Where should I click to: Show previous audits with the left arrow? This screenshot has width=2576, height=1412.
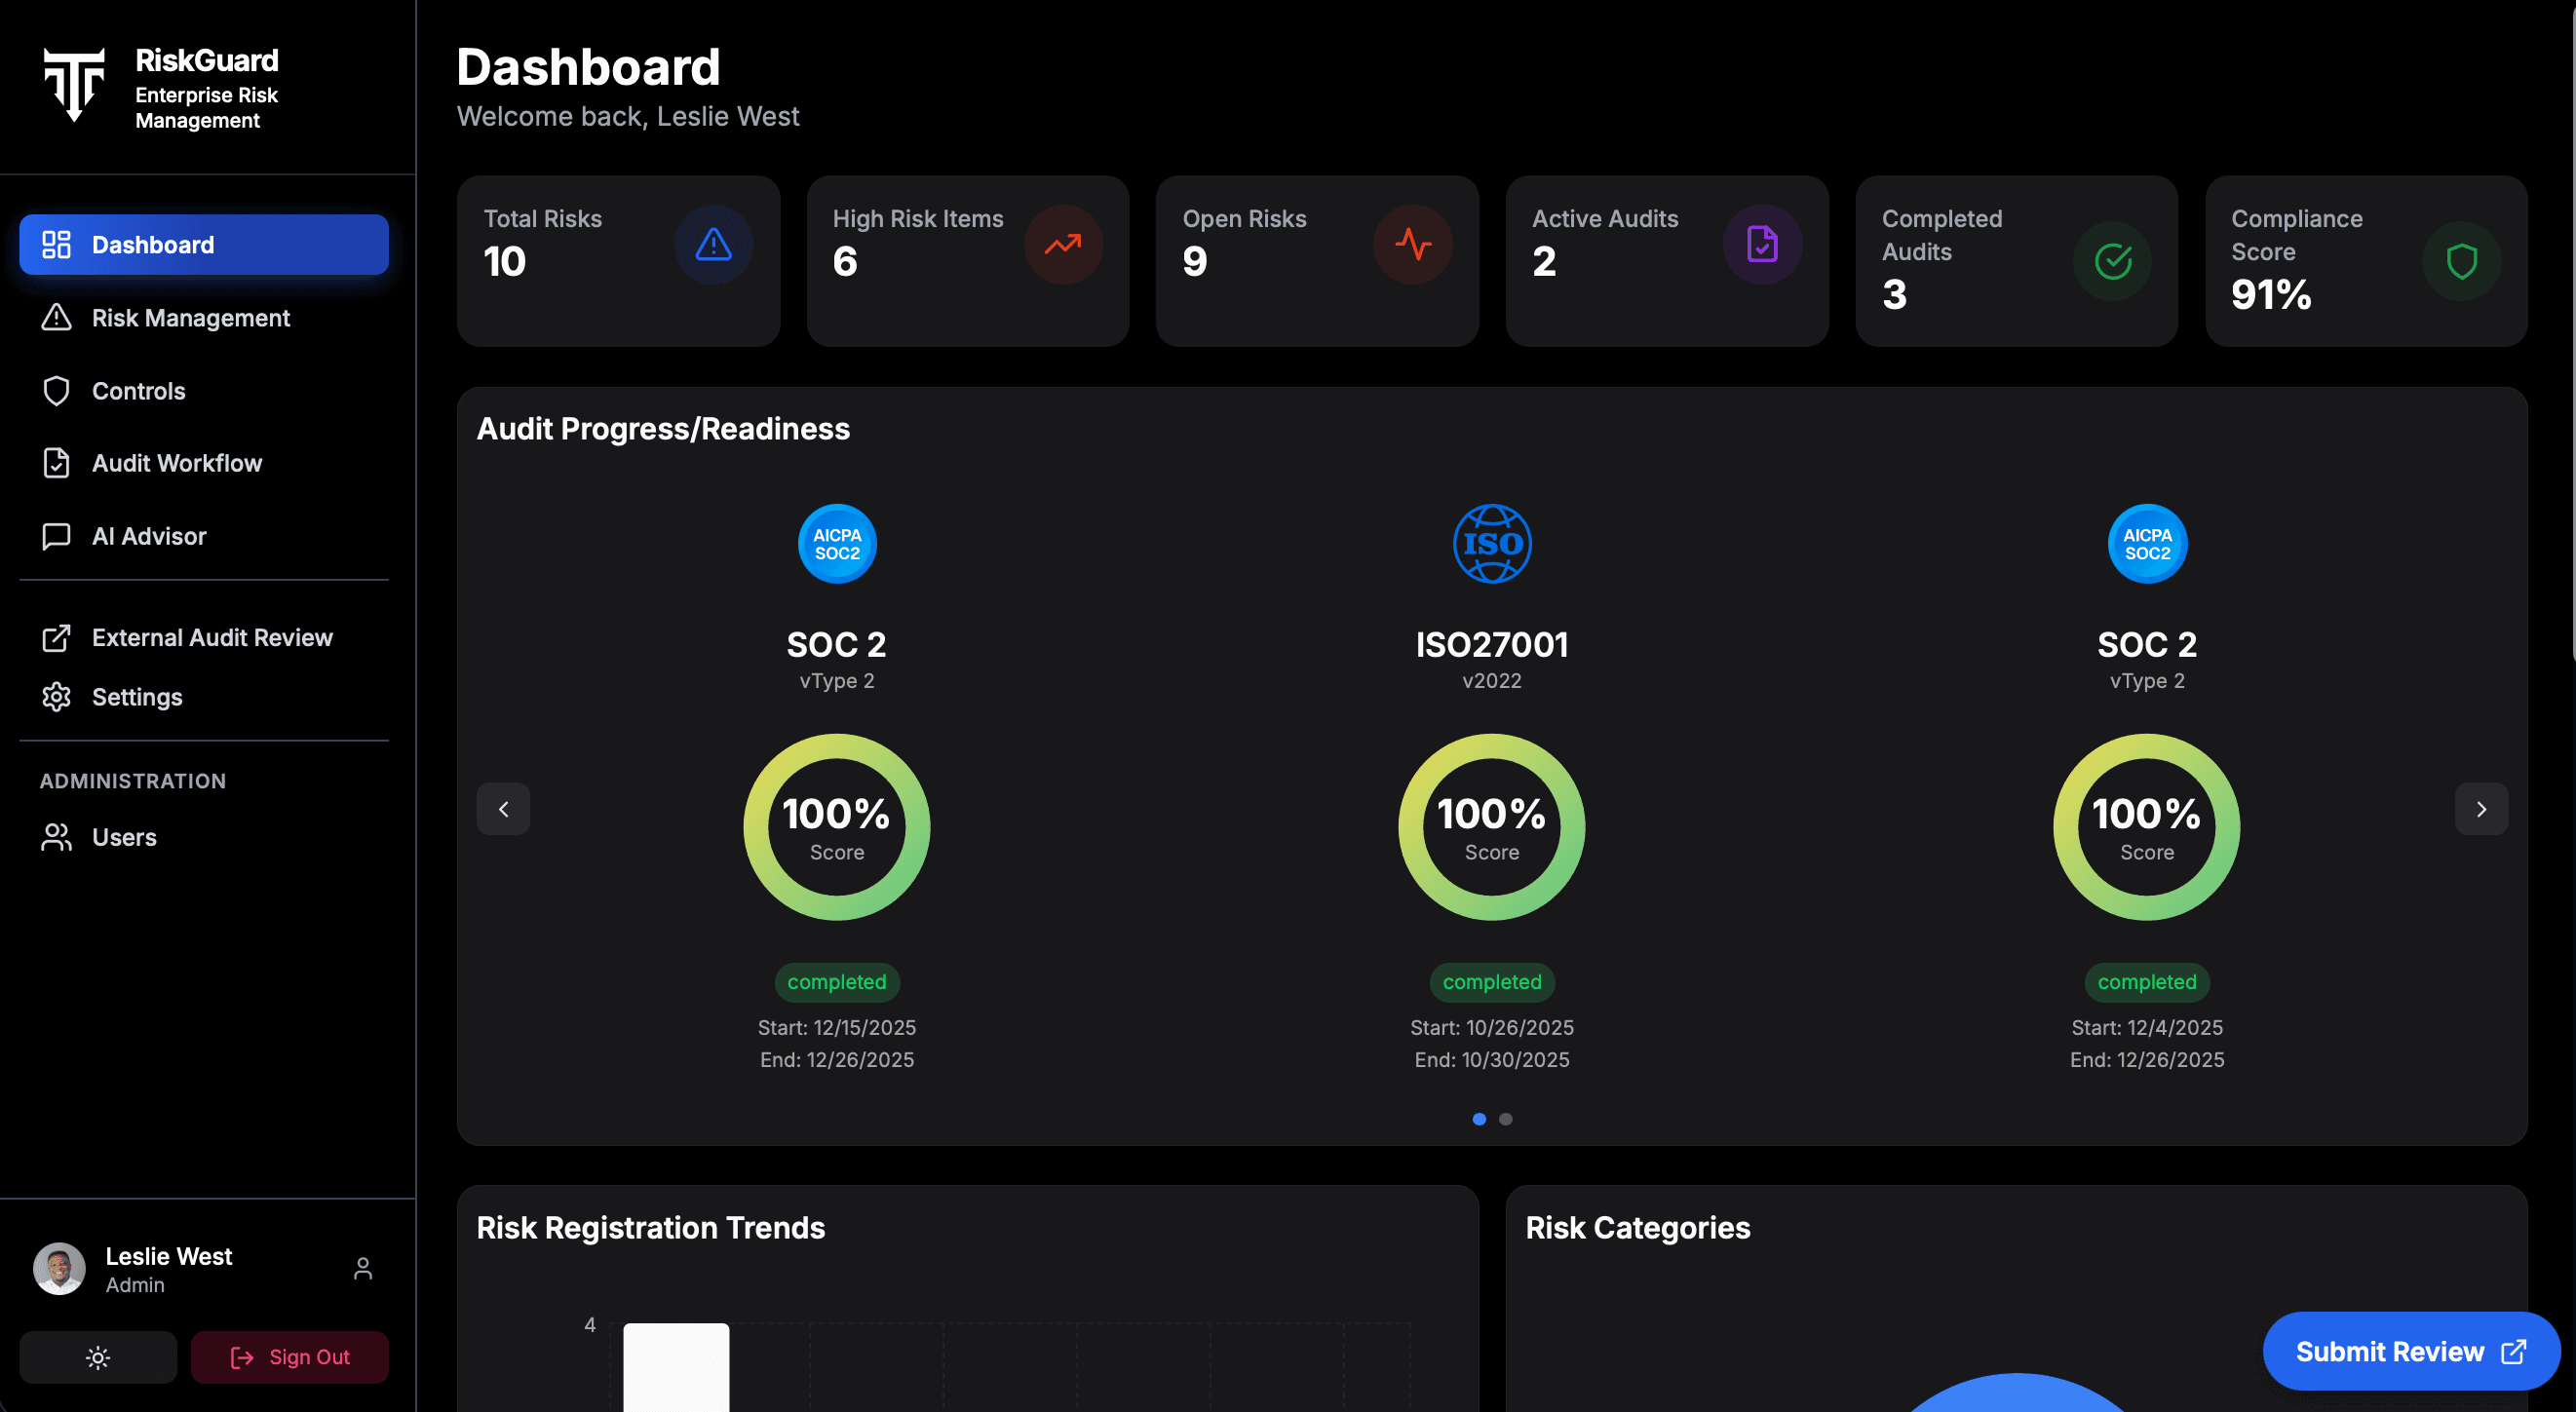point(503,809)
